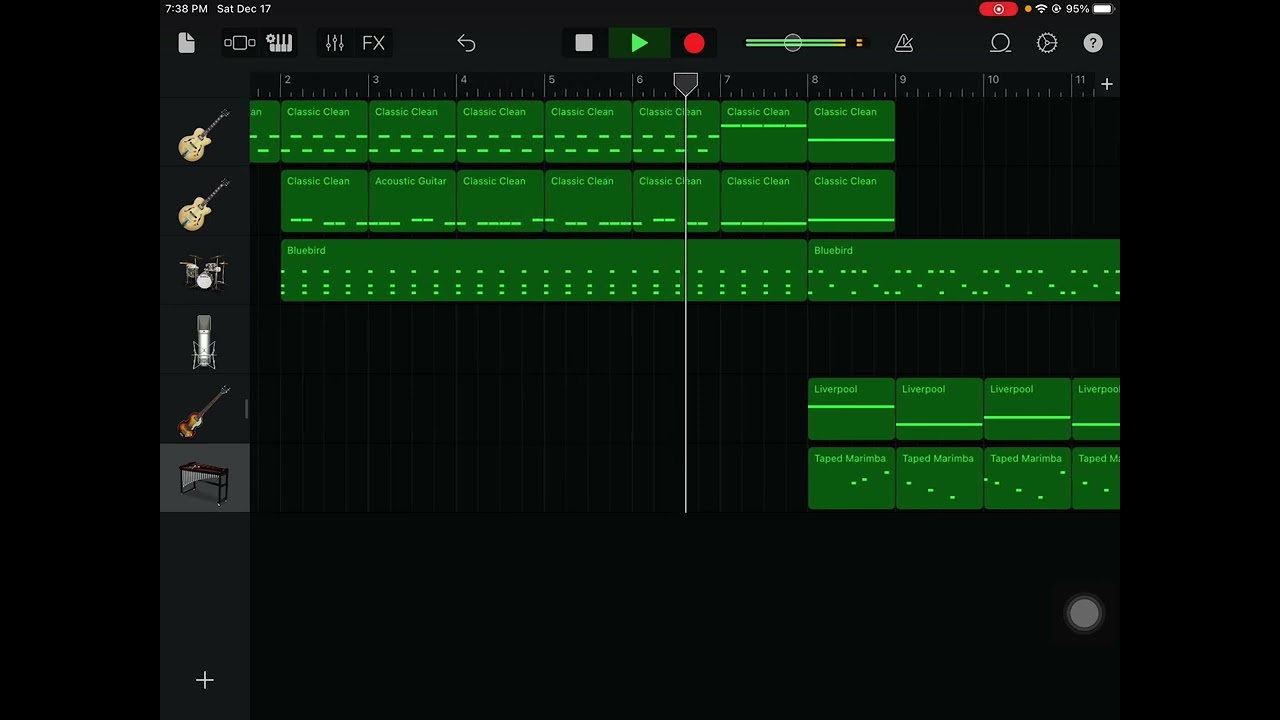Open song Settings gear

[x=1047, y=43]
